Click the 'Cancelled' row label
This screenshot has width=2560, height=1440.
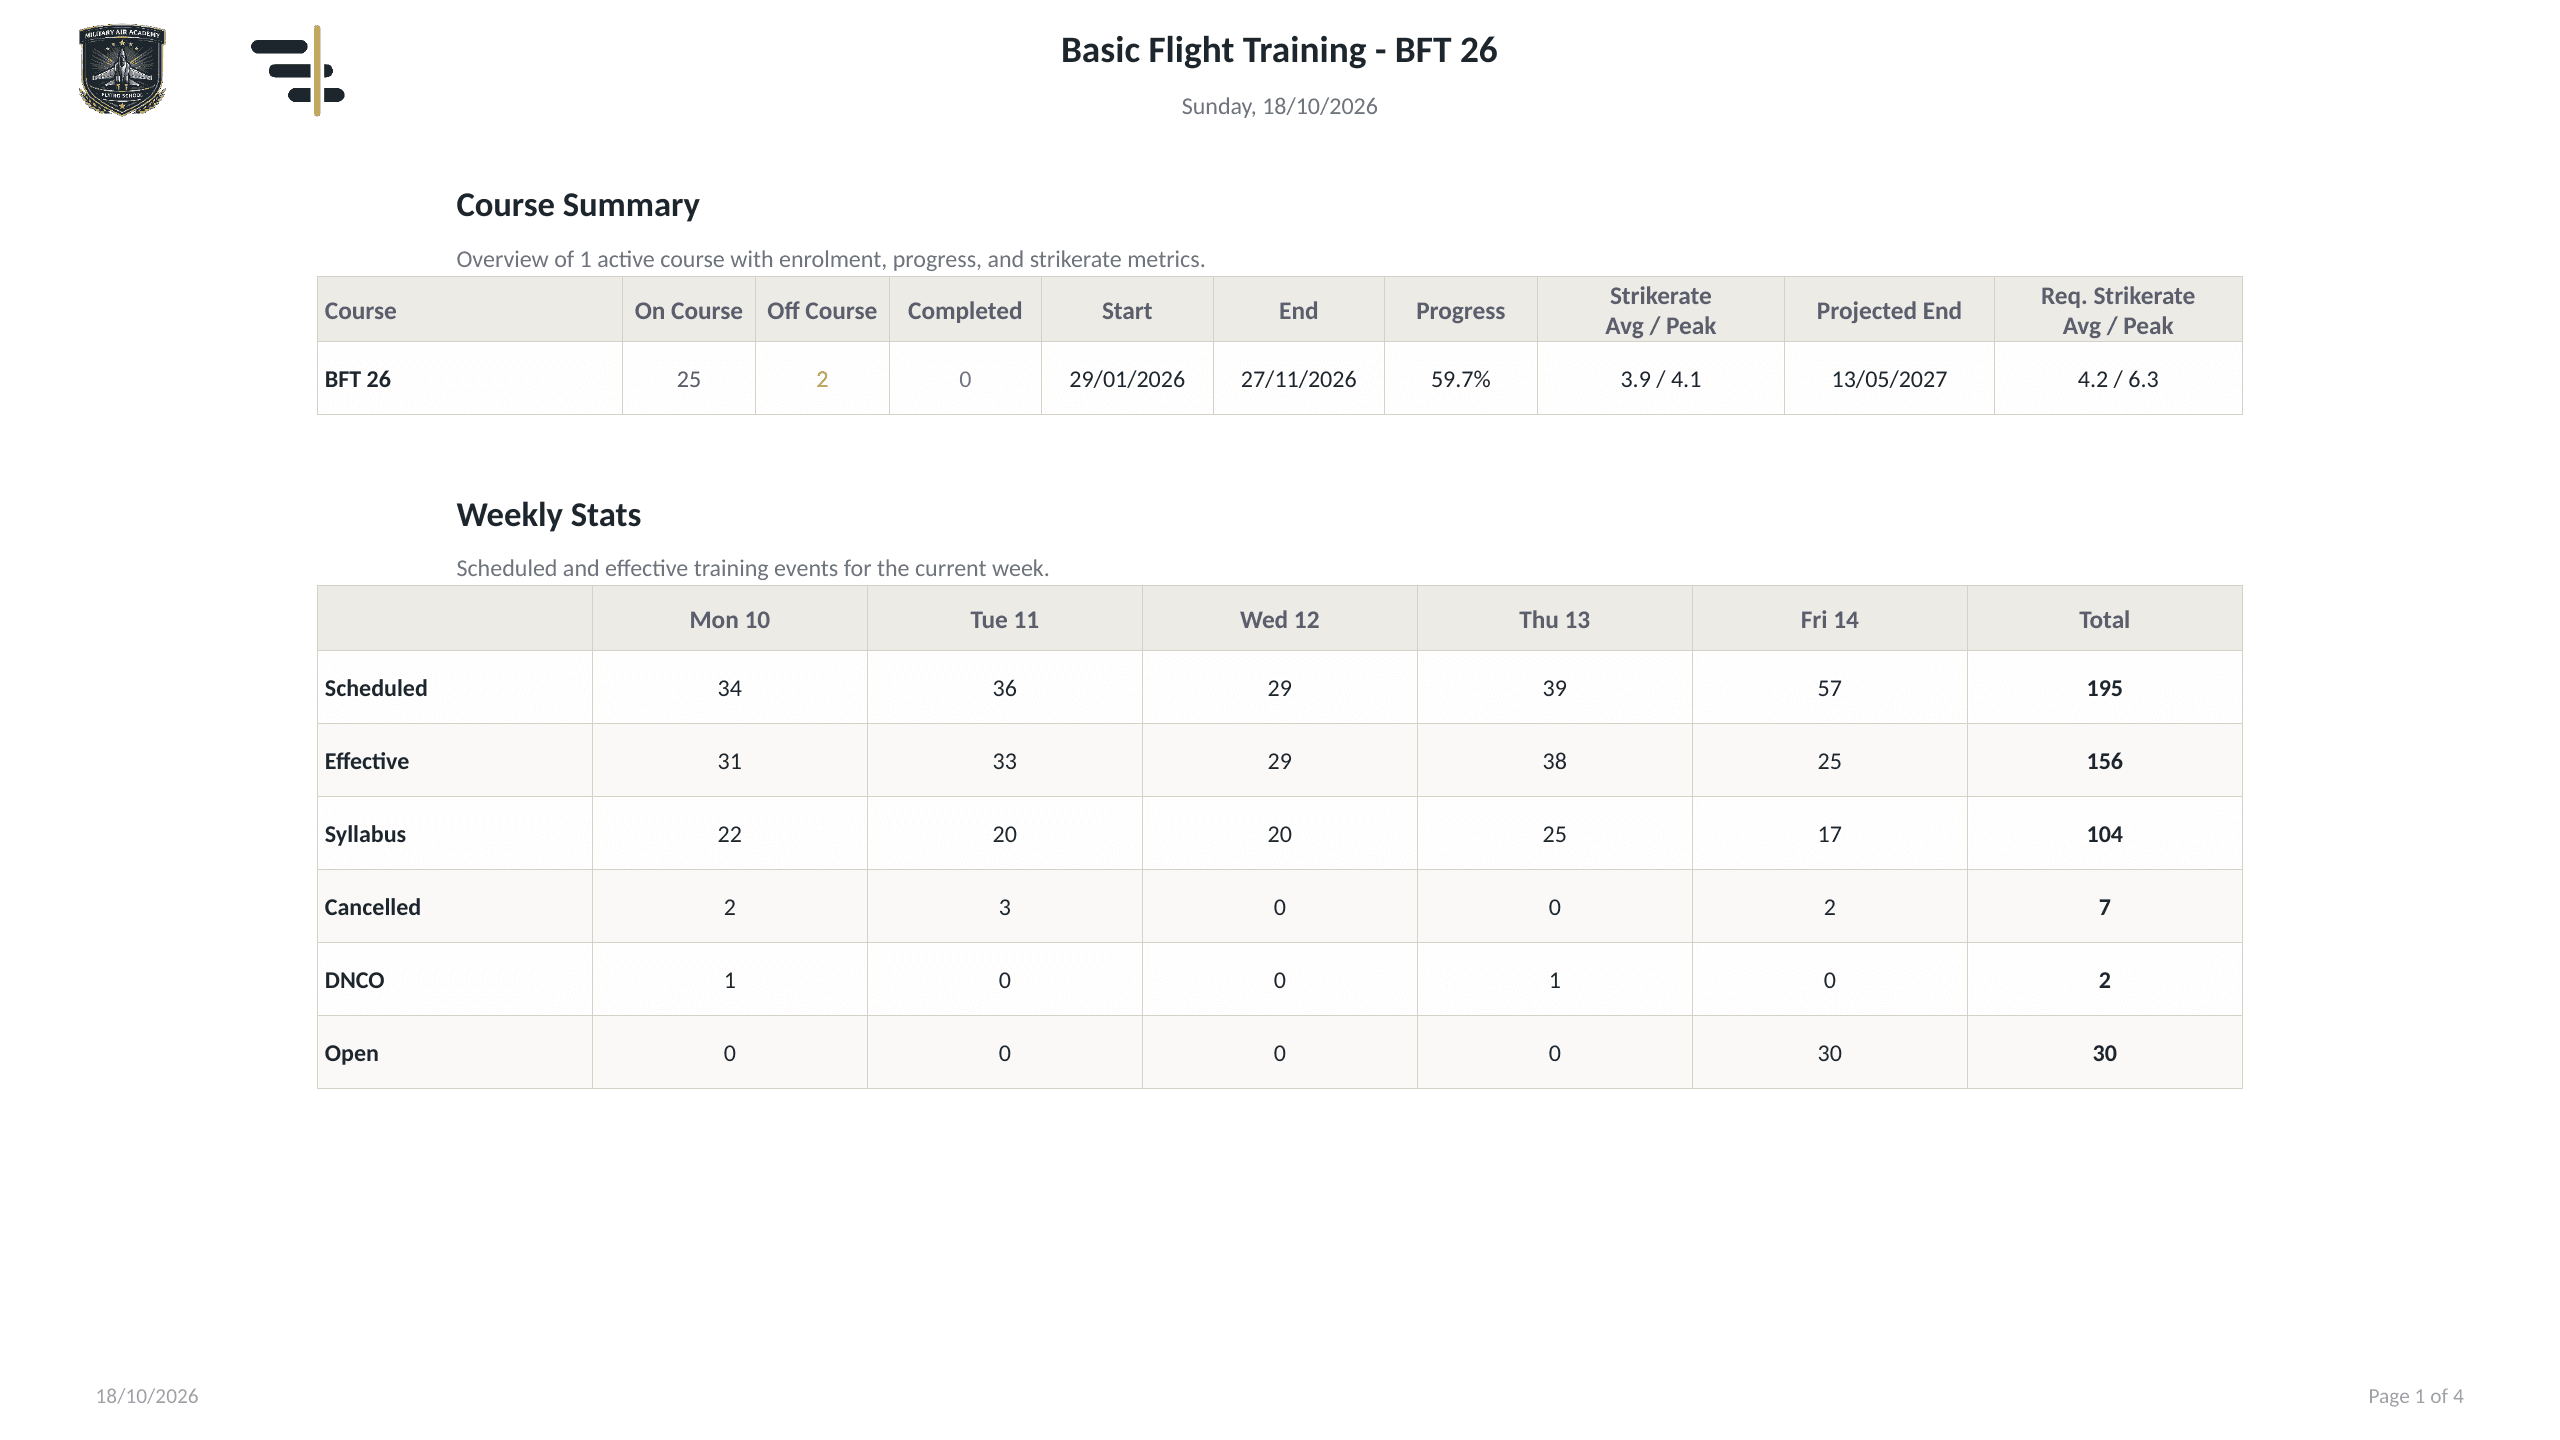coord(372,907)
